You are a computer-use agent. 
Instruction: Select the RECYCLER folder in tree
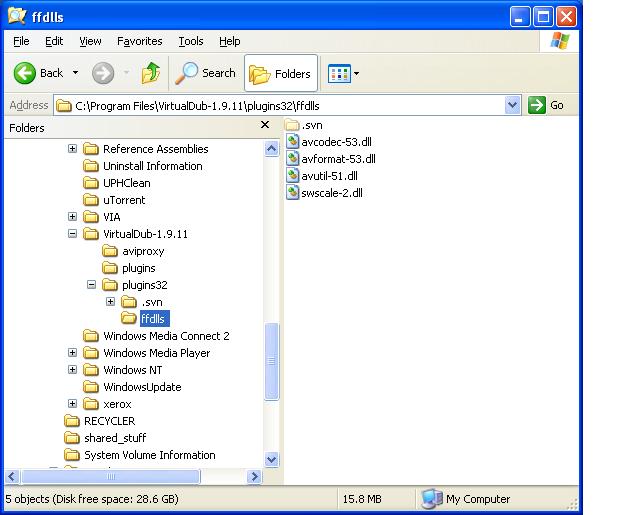[x=109, y=421]
